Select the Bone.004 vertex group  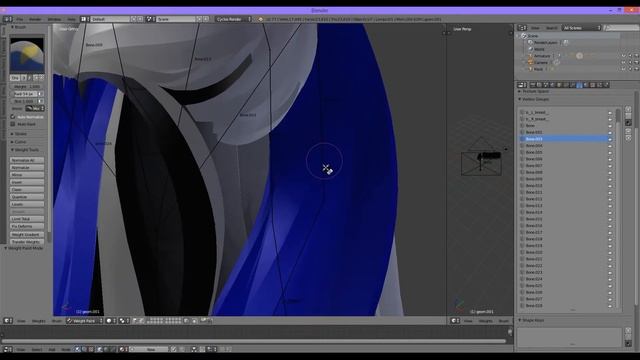pyautogui.click(x=565, y=146)
